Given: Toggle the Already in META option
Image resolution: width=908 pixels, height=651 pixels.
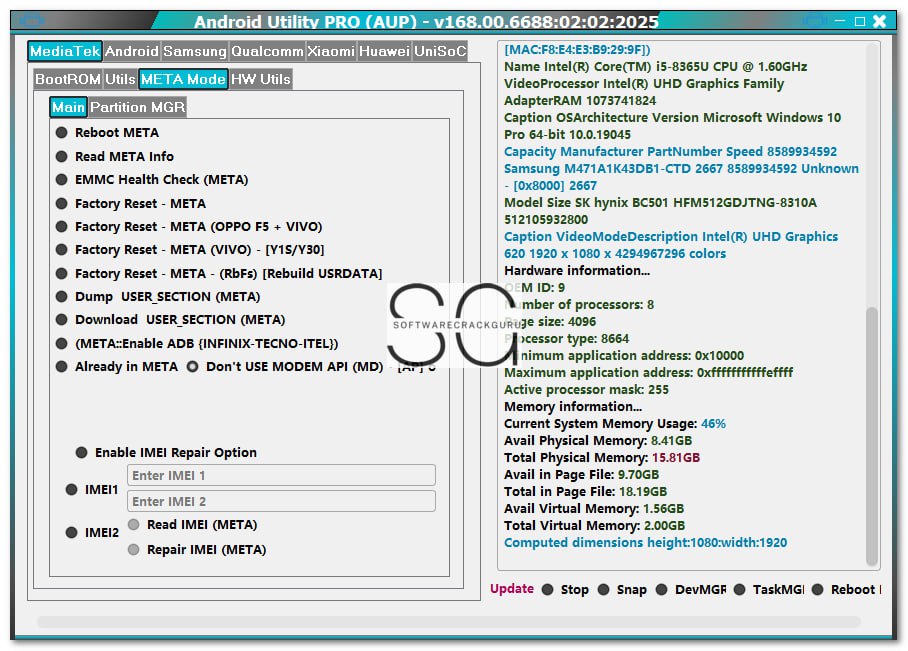Looking at the screenshot, I should coord(117,367).
